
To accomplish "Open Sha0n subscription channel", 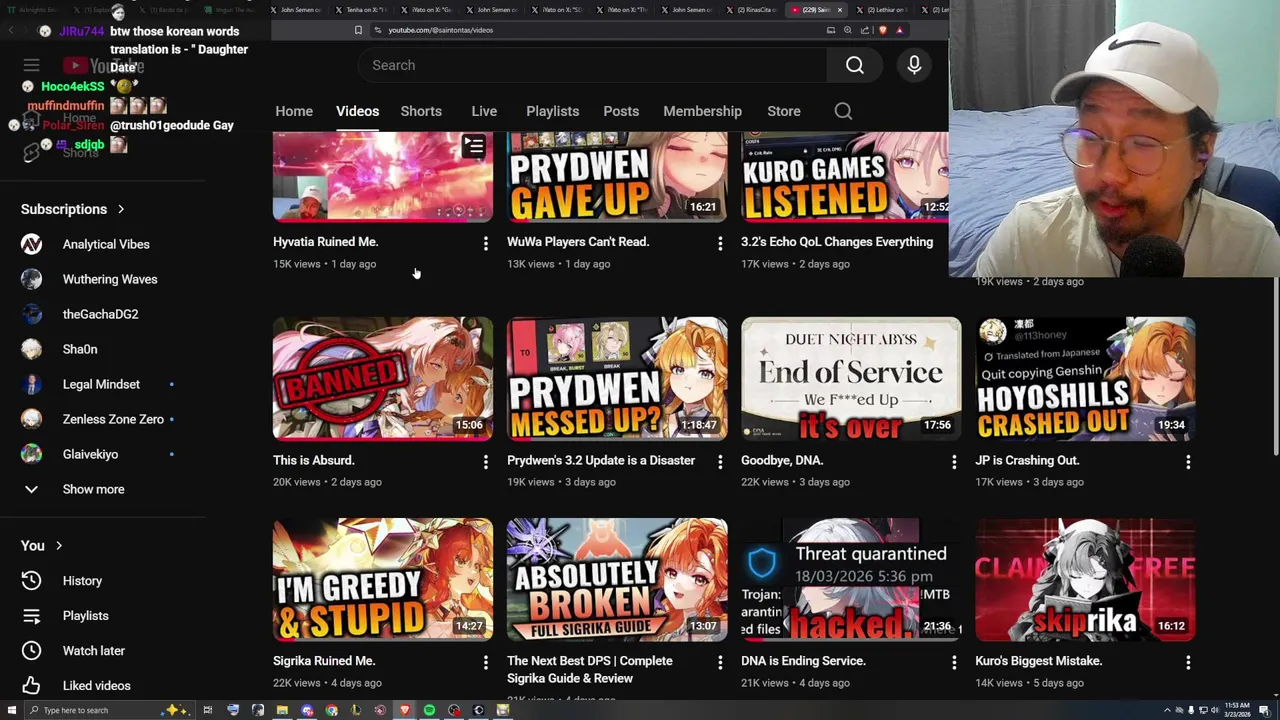I will coord(80,349).
